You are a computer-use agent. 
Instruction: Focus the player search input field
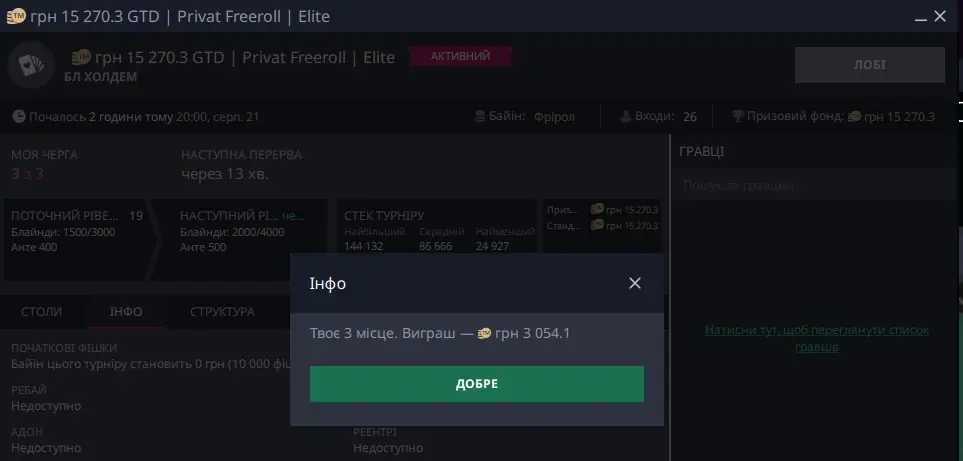[817, 185]
